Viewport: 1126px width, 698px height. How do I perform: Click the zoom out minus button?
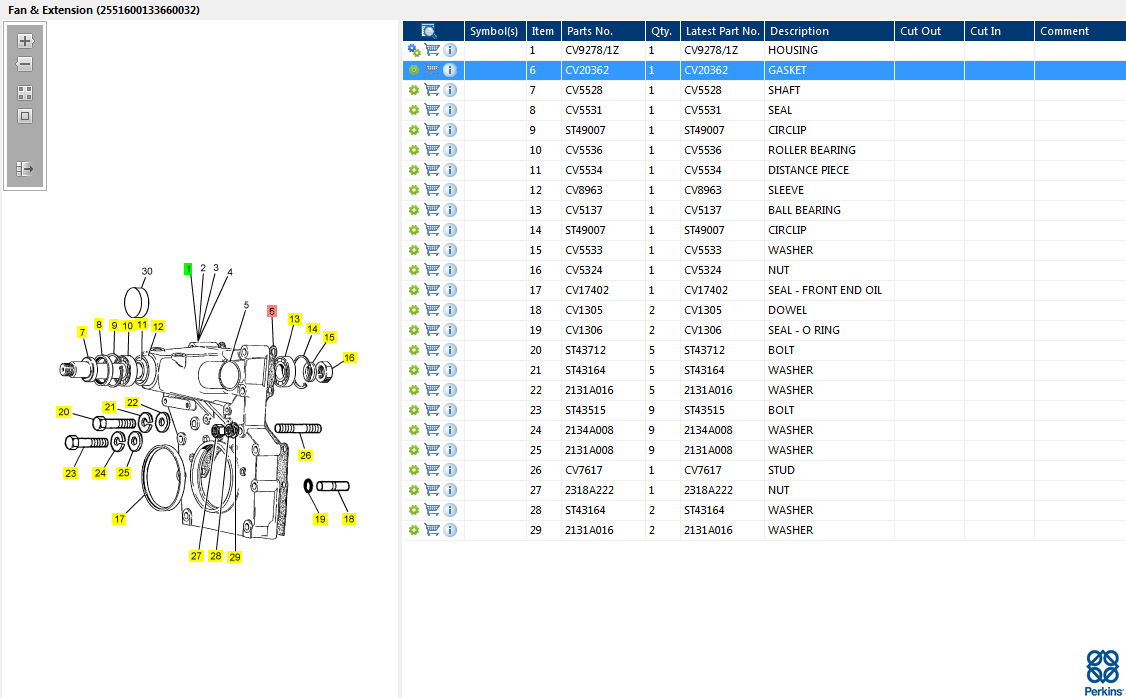coord(25,64)
